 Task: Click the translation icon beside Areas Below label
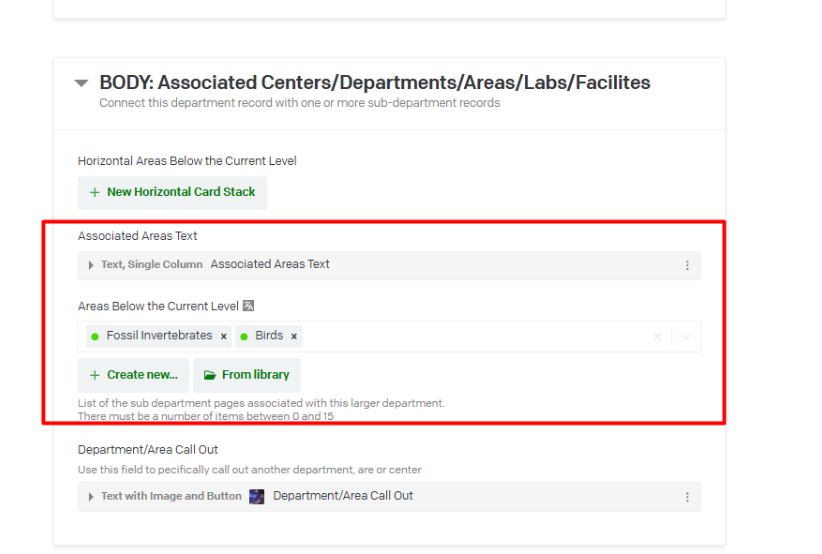[249, 306]
